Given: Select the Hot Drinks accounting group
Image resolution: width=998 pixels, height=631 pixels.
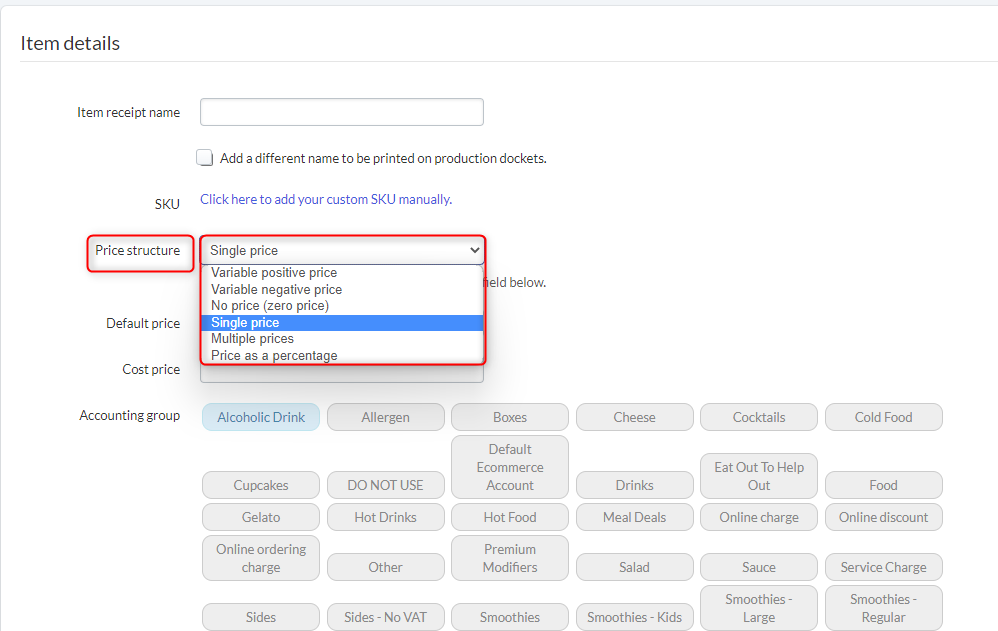Looking at the screenshot, I should (x=385, y=517).
